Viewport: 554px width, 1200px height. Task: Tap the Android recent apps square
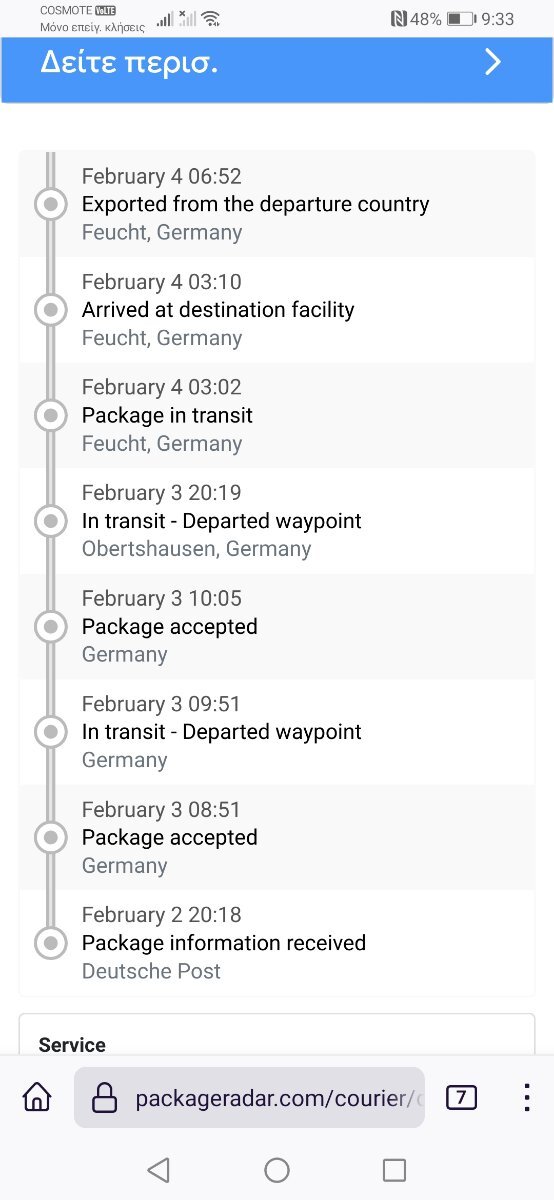coord(395,1170)
